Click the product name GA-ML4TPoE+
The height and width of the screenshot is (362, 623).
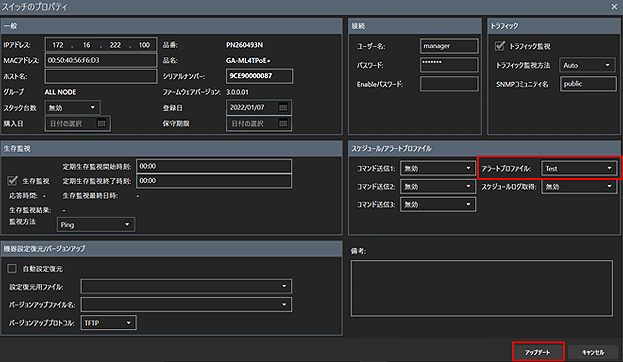click(248, 60)
